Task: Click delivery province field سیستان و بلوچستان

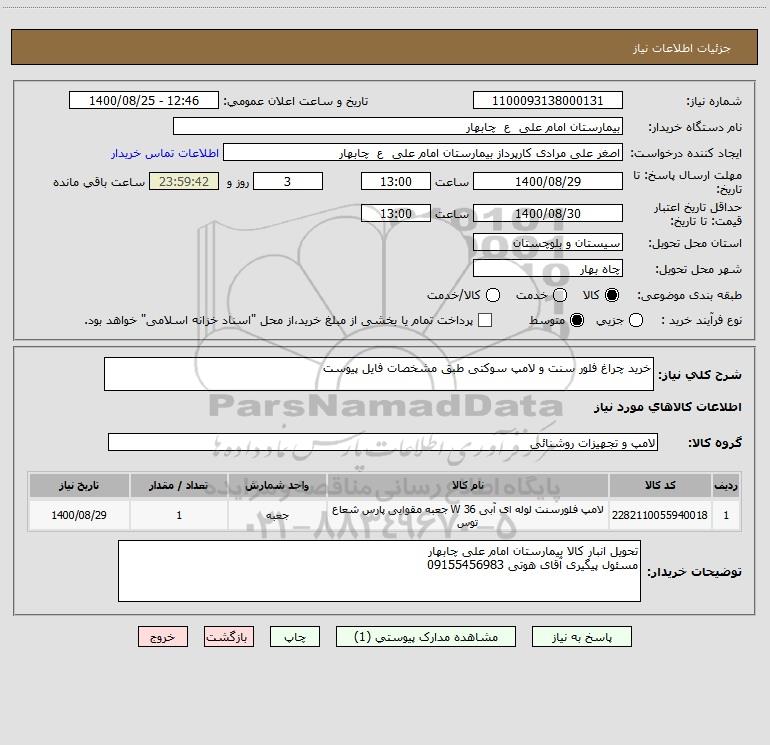Action: pyautogui.click(x=548, y=242)
